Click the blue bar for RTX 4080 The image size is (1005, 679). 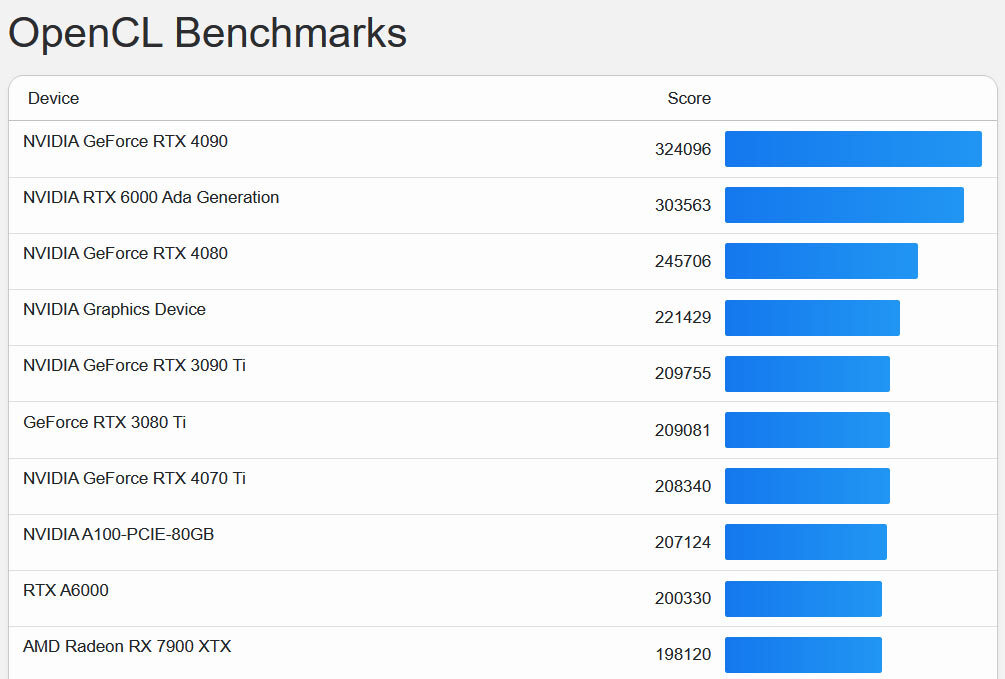(x=821, y=261)
